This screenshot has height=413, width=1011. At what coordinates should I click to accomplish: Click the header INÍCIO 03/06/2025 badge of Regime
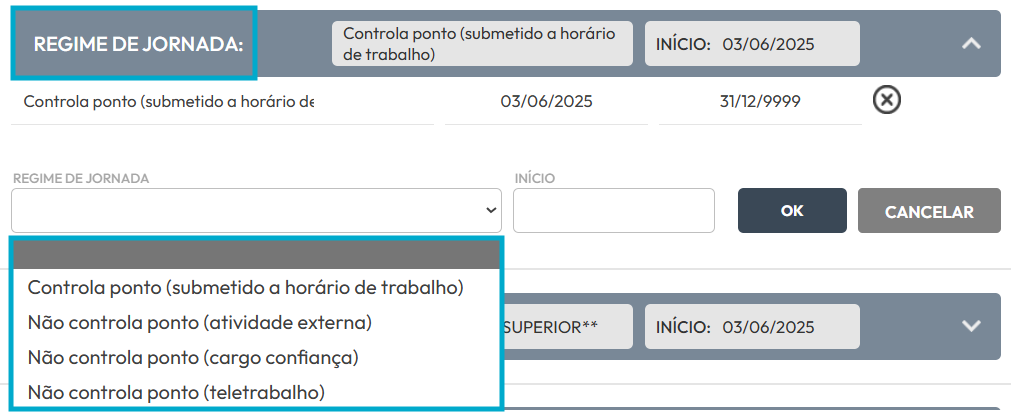click(752, 44)
